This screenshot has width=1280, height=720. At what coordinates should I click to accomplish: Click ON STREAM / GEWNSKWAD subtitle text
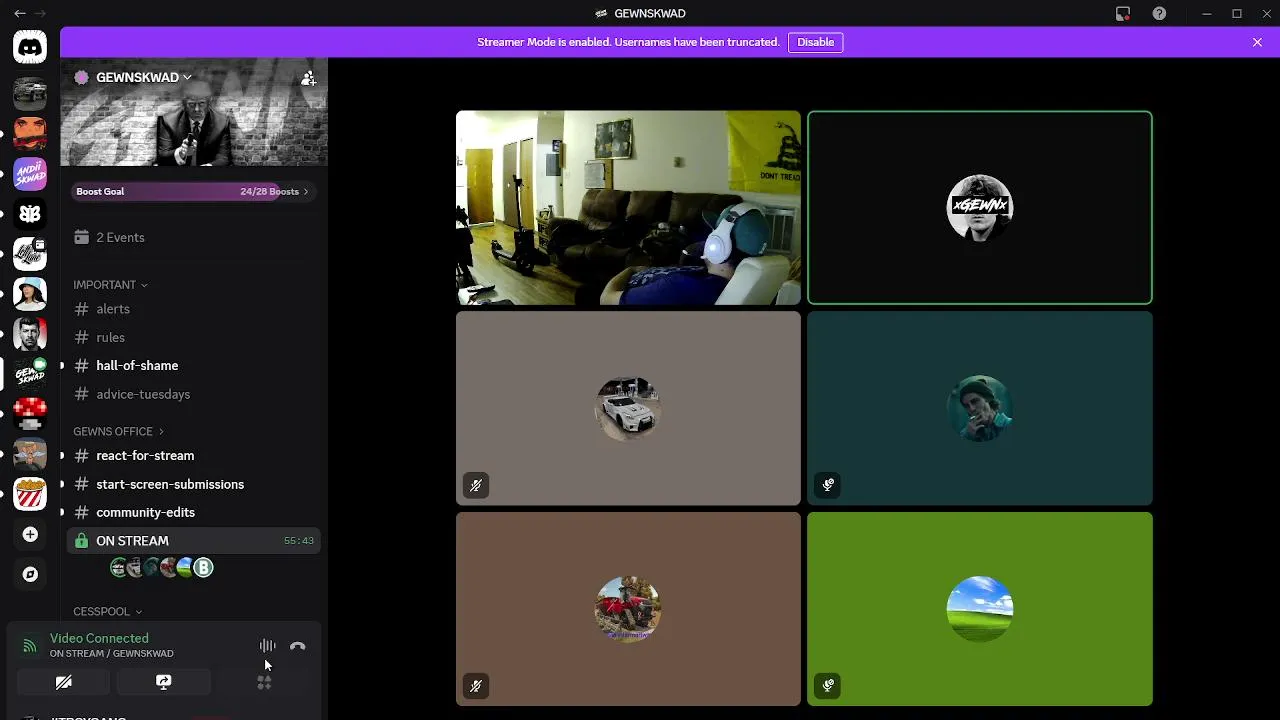112,654
